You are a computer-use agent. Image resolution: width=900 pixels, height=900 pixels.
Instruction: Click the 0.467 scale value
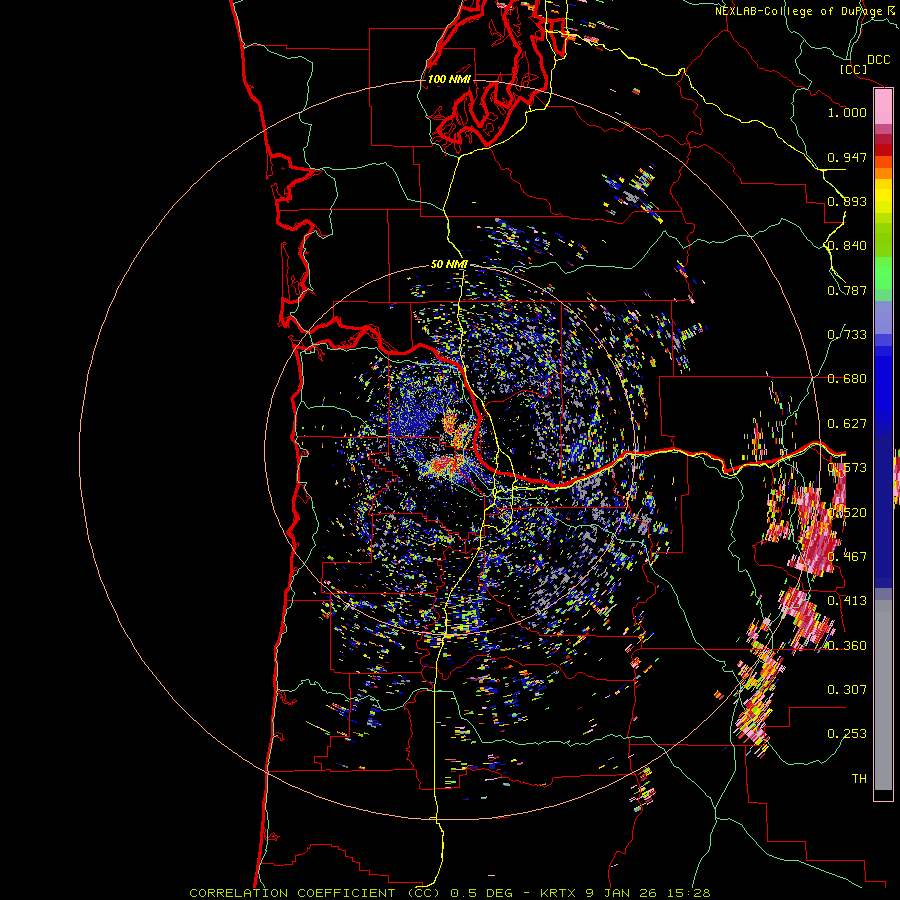coord(847,557)
